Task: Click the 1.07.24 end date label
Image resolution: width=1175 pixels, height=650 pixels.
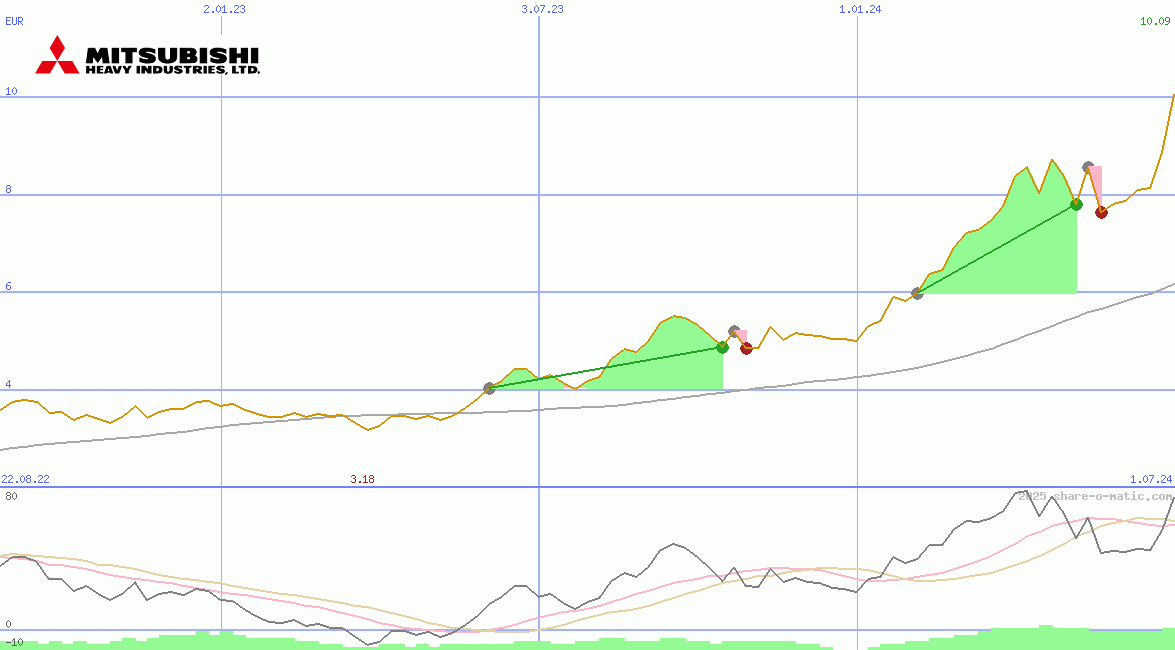Action: click(1150, 479)
